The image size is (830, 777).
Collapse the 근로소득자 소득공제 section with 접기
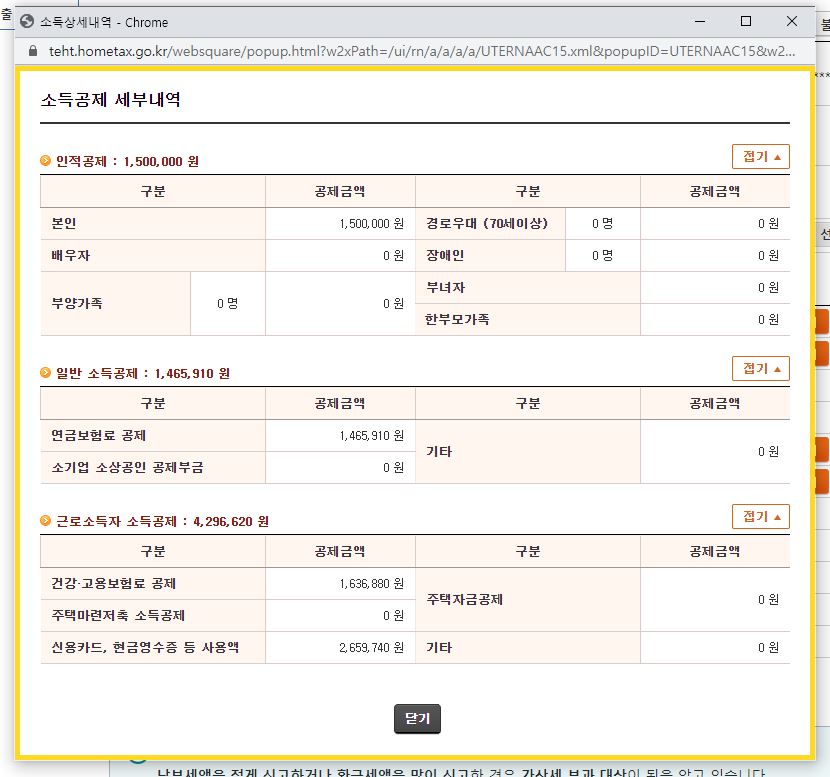[760, 517]
